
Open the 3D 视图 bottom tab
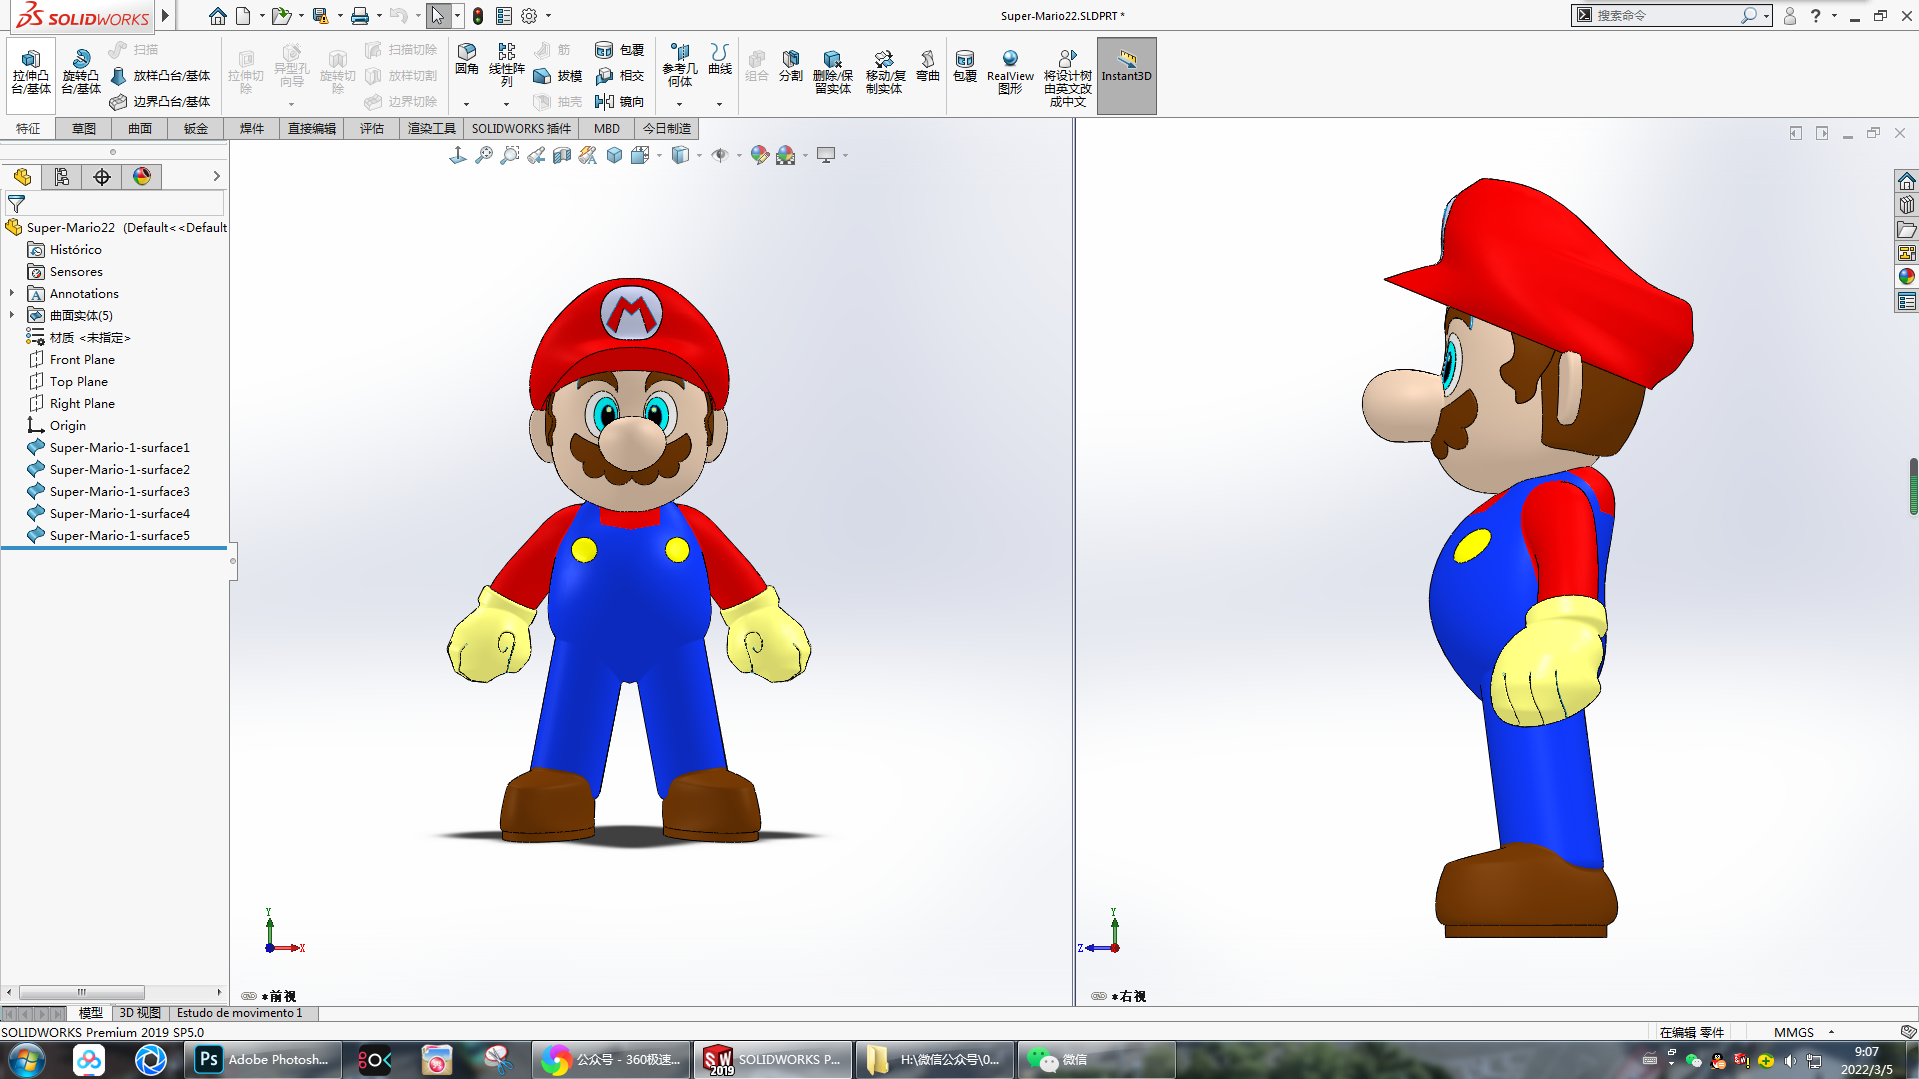tap(140, 1013)
